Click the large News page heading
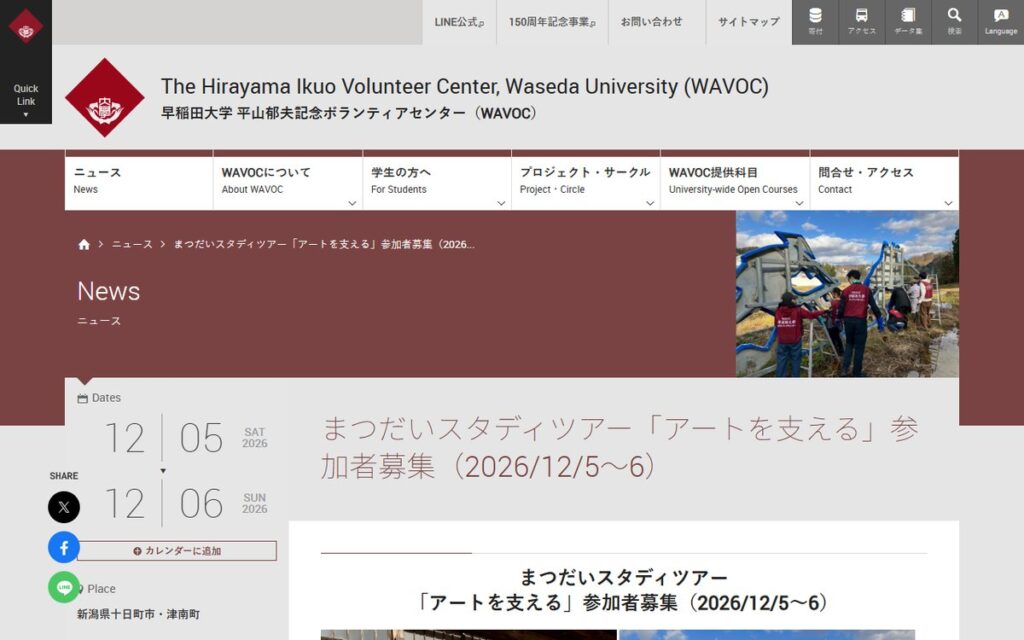1024x640 pixels. click(108, 291)
